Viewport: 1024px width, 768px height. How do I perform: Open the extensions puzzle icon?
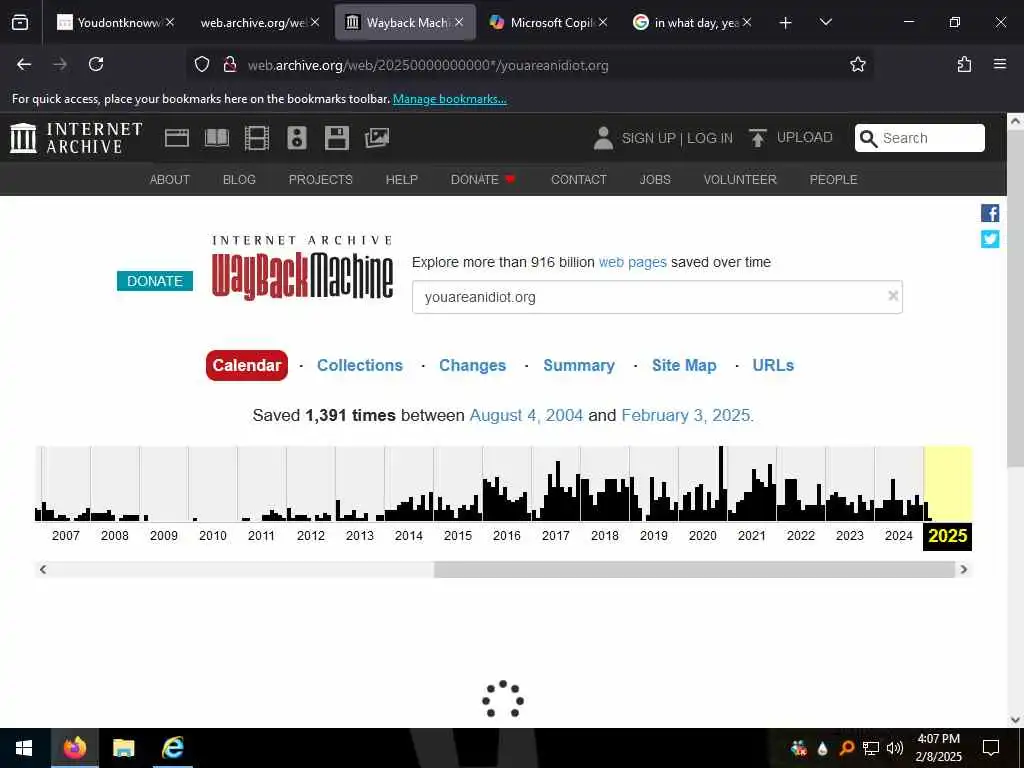(964, 64)
